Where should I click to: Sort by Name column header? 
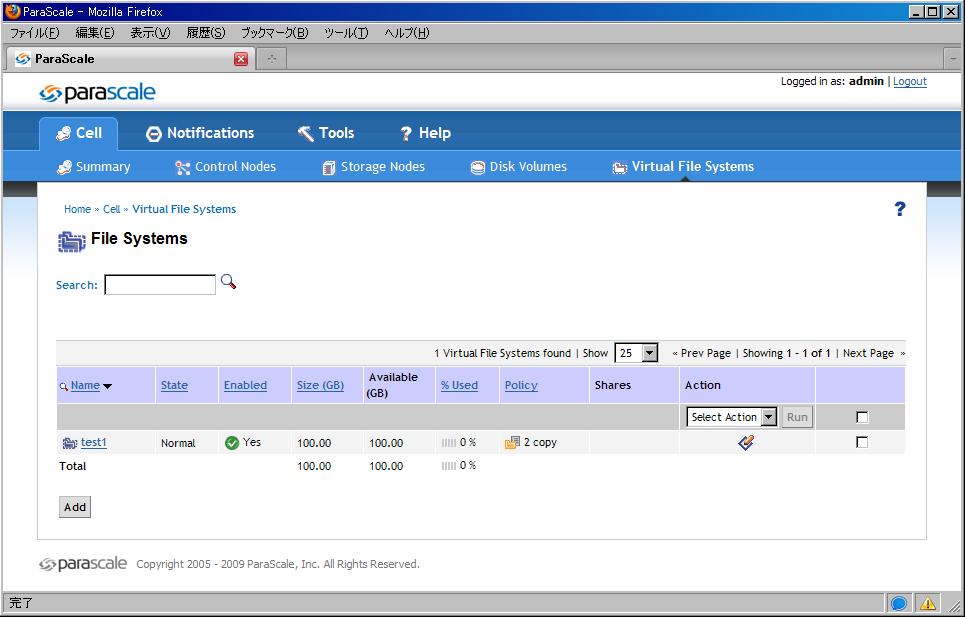pyautogui.click(x=85, y=385)
